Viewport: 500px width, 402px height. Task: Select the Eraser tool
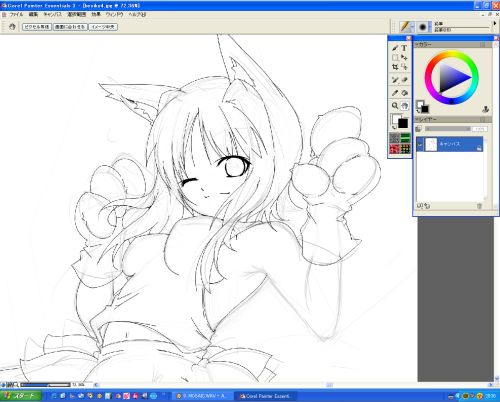coord(404,80)
